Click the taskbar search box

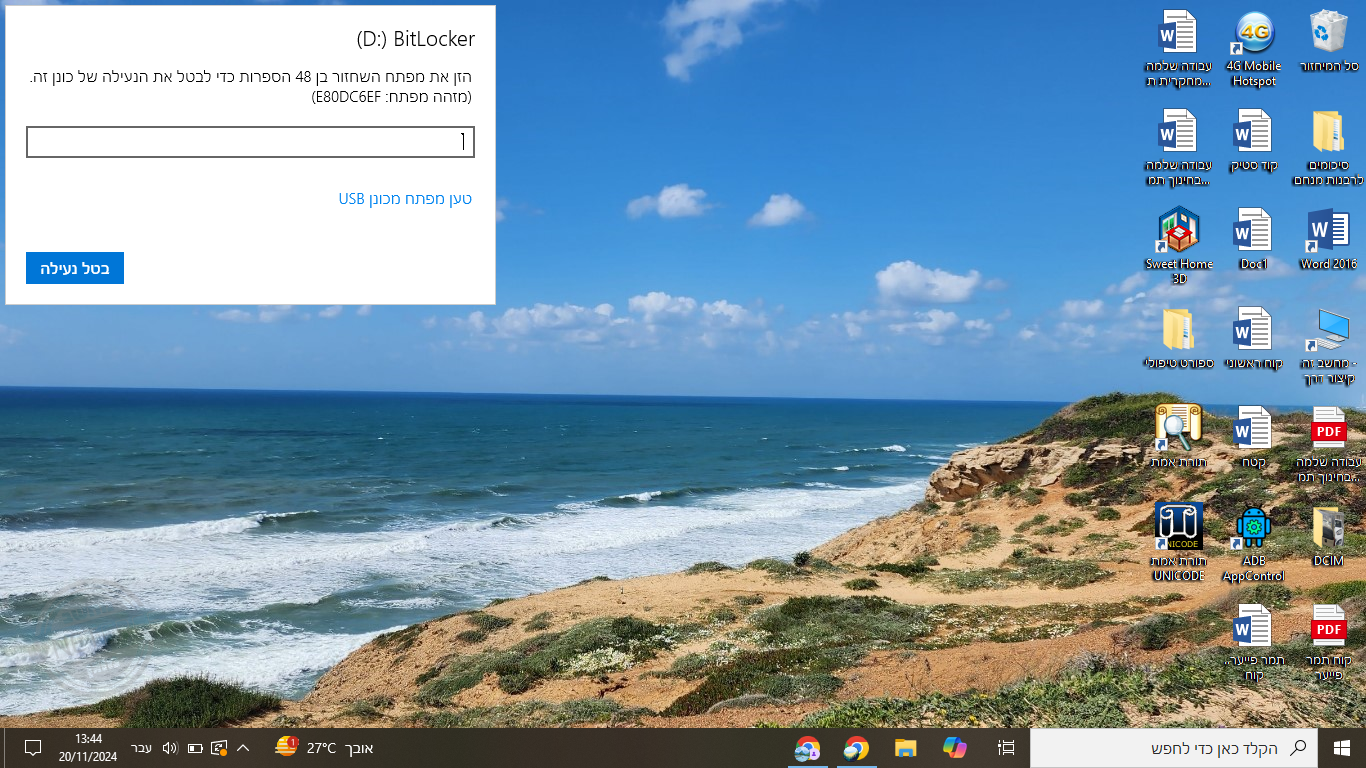pyautogui.click(x=1174, y=748)
